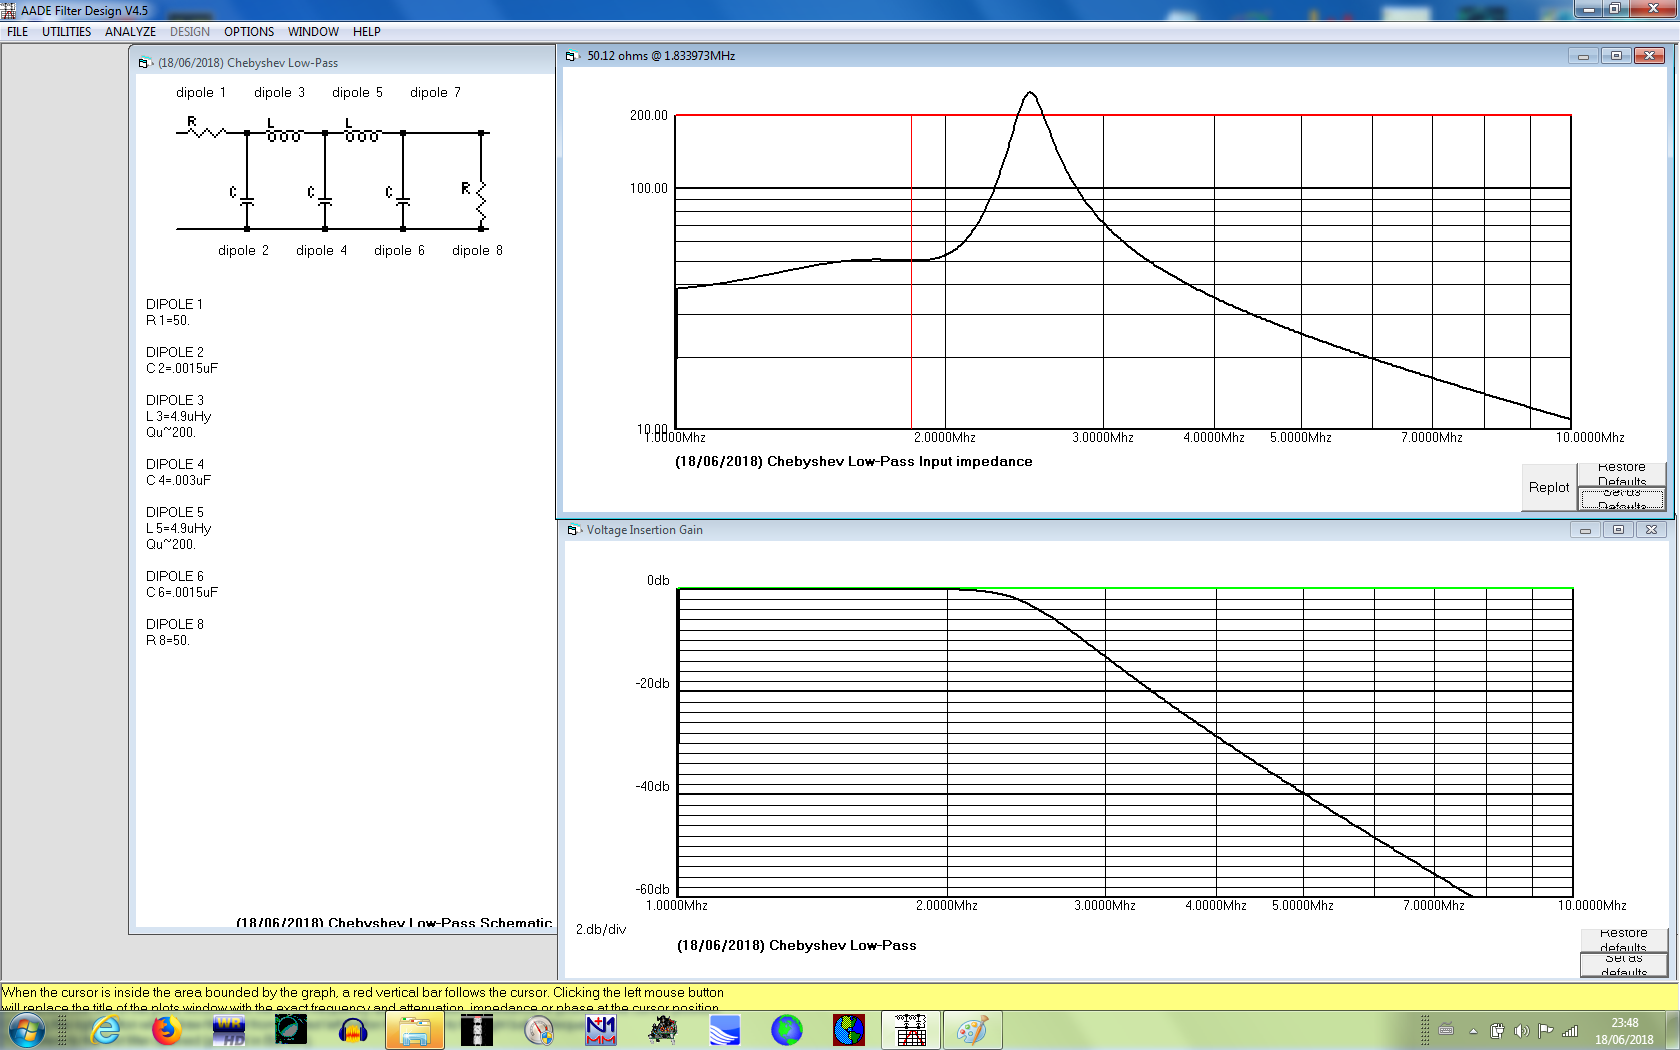Click the Chebyshev Low-Pass schematic window icon
Viewport: 1680px width, 1050px height.
click(x=145, y=63)
